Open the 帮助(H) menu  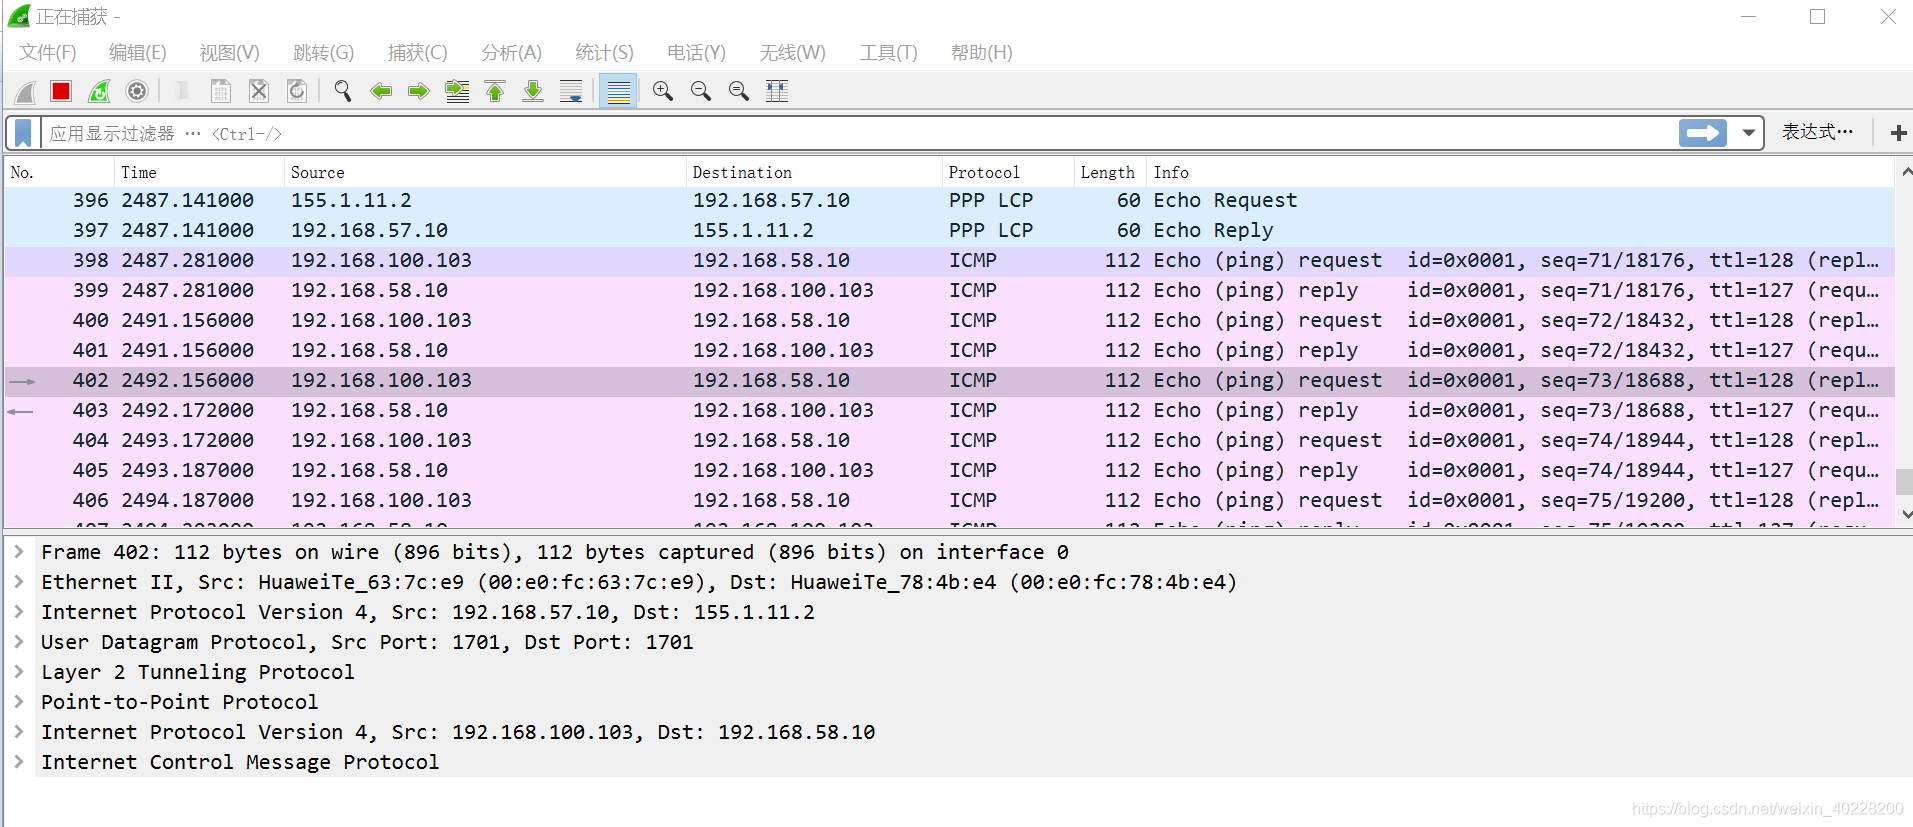tap(981, 53)
